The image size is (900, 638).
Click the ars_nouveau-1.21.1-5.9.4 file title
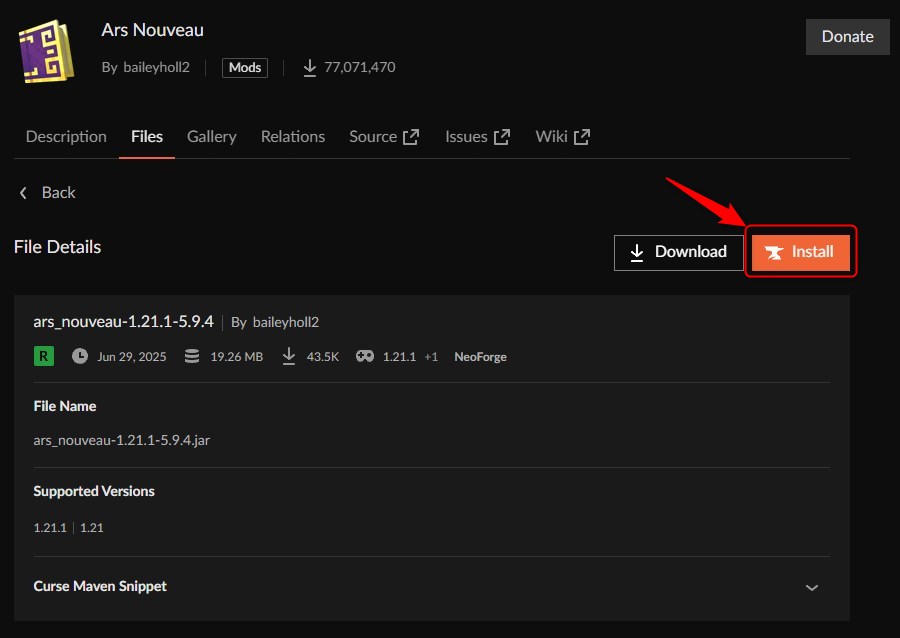click(123, 321)
